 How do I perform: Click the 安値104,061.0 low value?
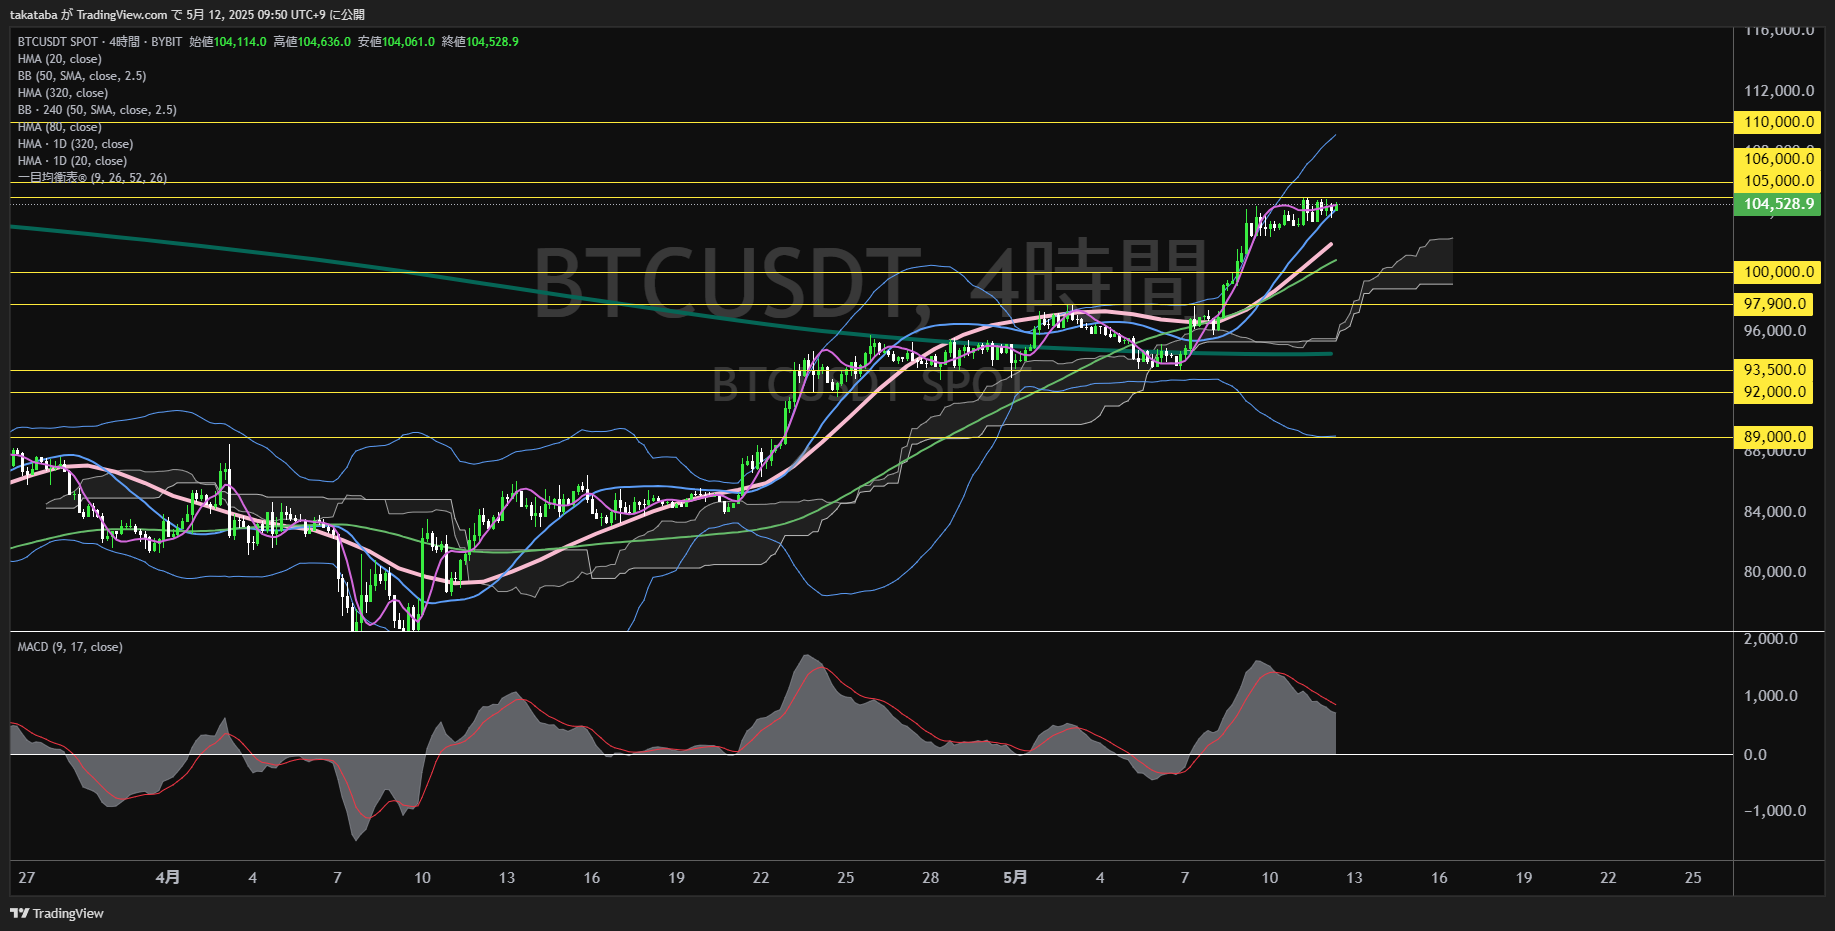[396, 42]
